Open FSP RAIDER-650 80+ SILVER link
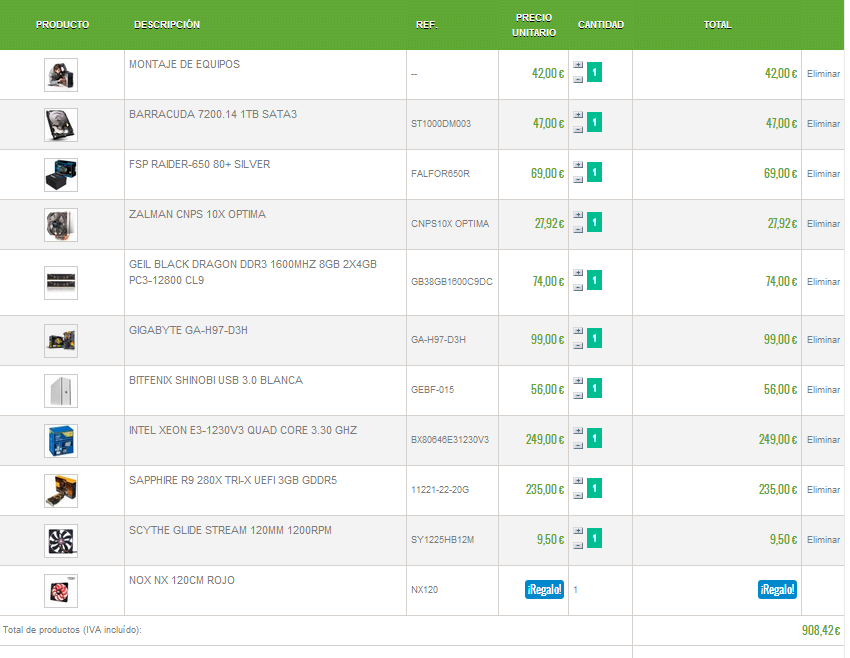The width and height of the screenshot is (850, 658). 199,164
